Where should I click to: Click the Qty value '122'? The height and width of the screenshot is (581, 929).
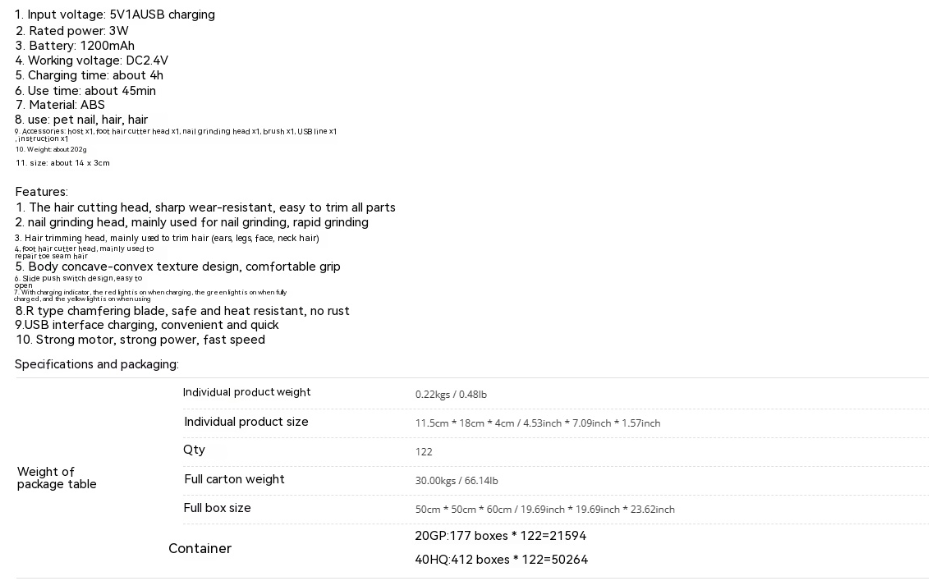pyautogui.click(x=424, y=452)
